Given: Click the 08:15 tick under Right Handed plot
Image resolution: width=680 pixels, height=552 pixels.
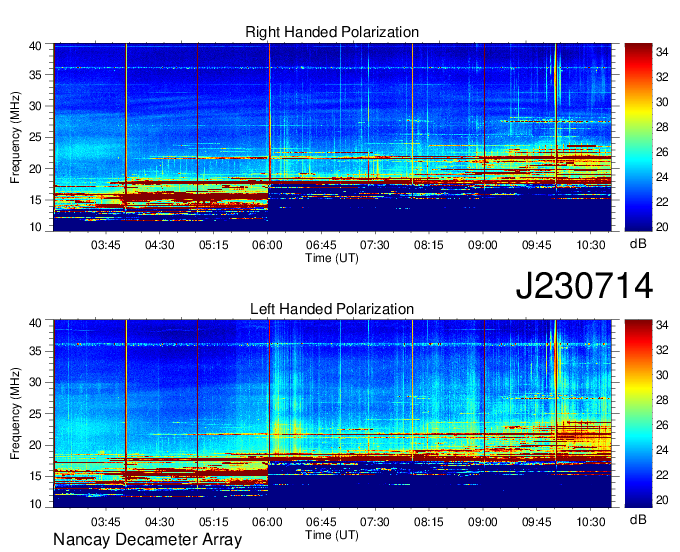Looking at the screenshot, I should [x=428, y=245].
